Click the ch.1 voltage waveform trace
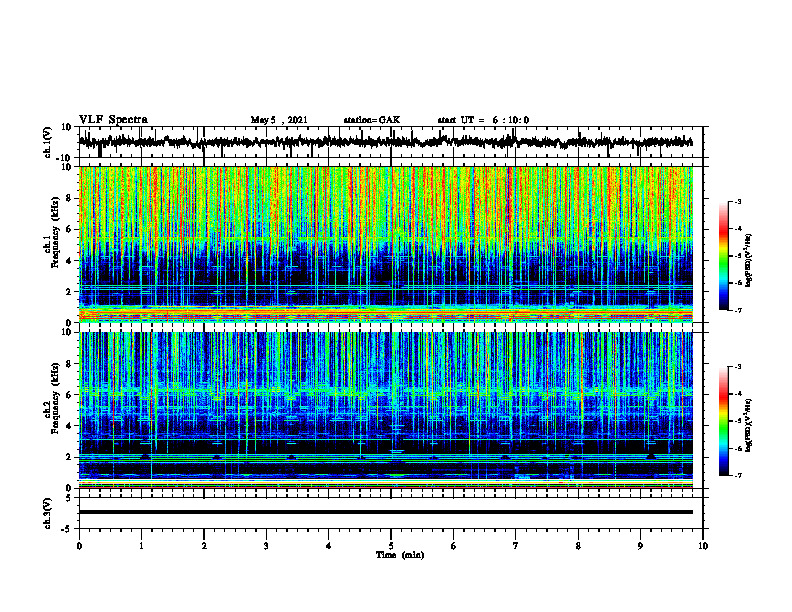The image size is (792, 612). pyautogui.click(x=386, y=142)
